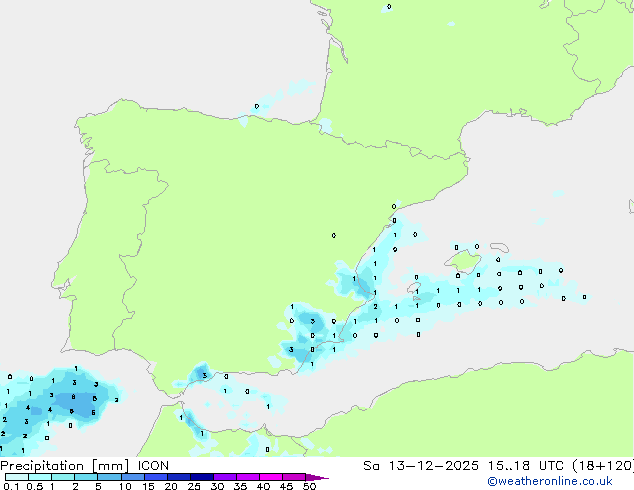Pick the magenta swatch between 40 and 45
The height and width of the screenshot is (490, 634).
tap(271, 477)
